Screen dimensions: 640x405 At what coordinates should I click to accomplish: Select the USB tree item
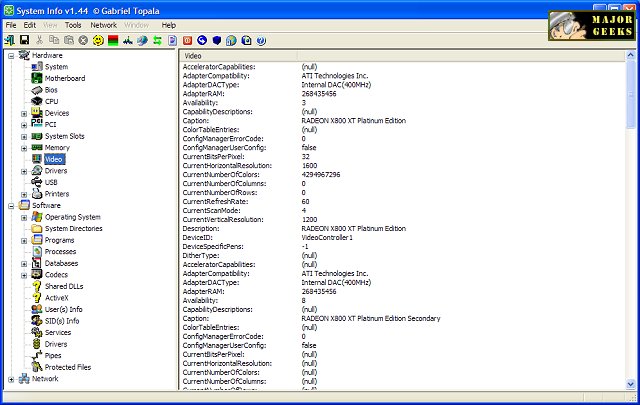(x=51, y=182)
